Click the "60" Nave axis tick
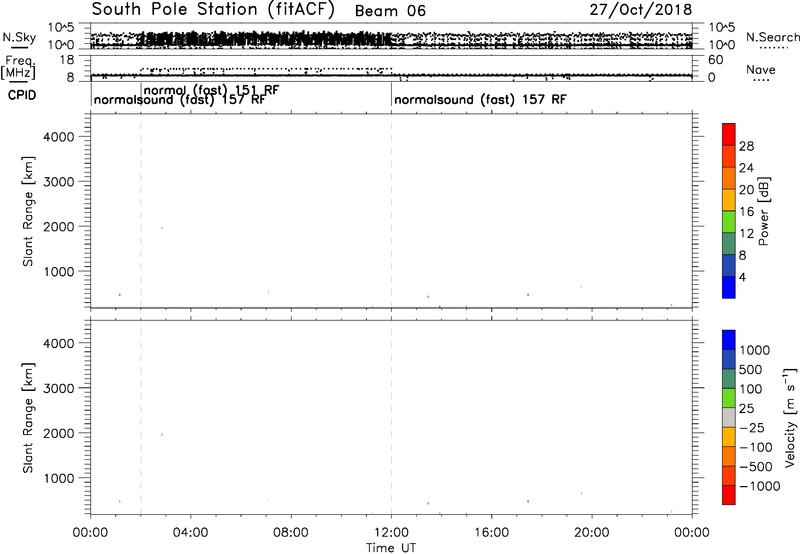This screenshot has width=800, height=554. point(715,60)
